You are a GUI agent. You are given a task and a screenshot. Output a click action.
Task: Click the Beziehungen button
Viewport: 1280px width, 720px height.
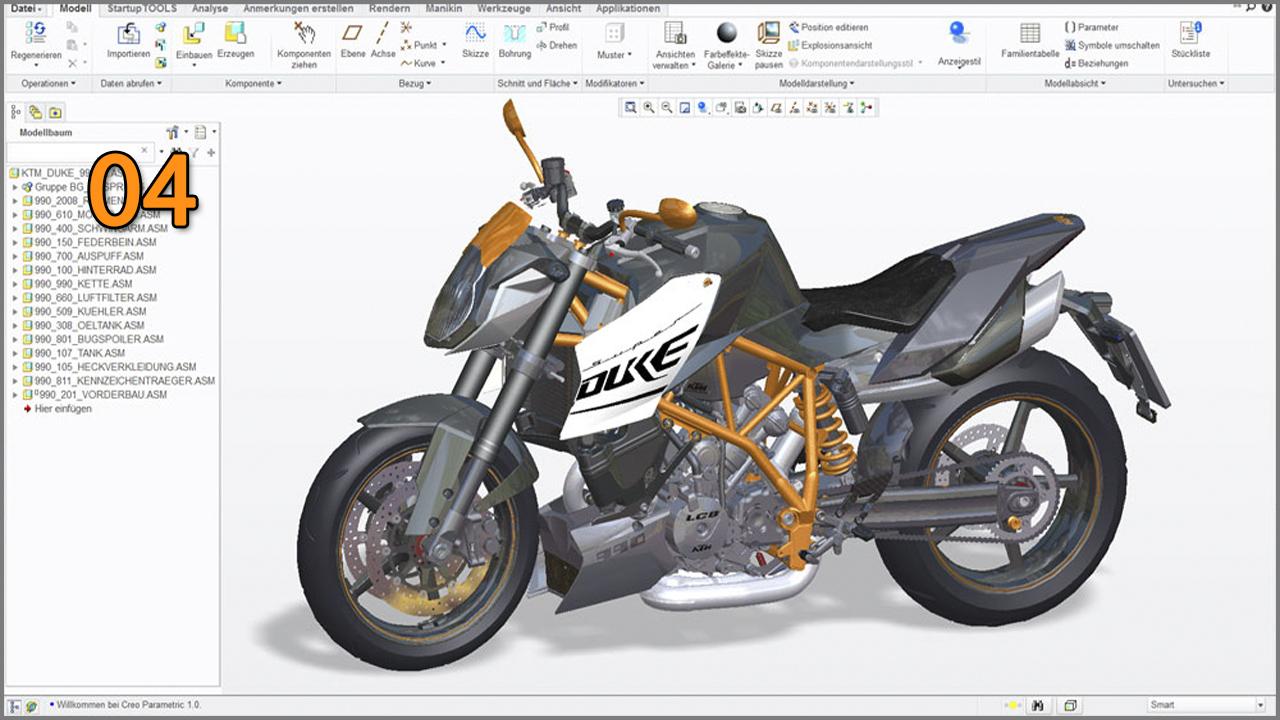(x=1096, y=63)
